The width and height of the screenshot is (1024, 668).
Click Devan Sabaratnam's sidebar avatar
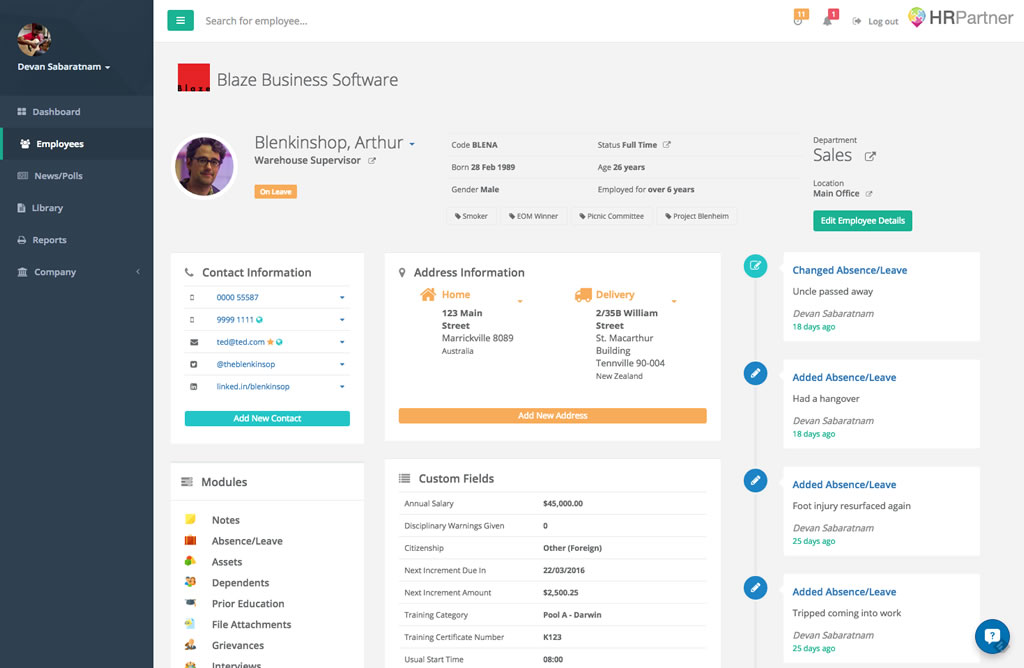pyautogui.click(x=34, y=39)
